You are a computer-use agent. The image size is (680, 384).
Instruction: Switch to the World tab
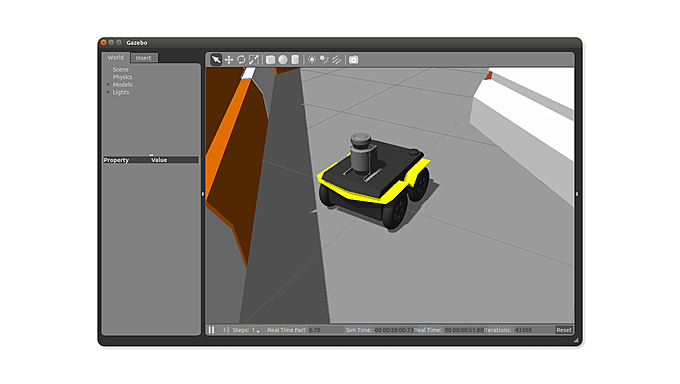pos(116,57)
